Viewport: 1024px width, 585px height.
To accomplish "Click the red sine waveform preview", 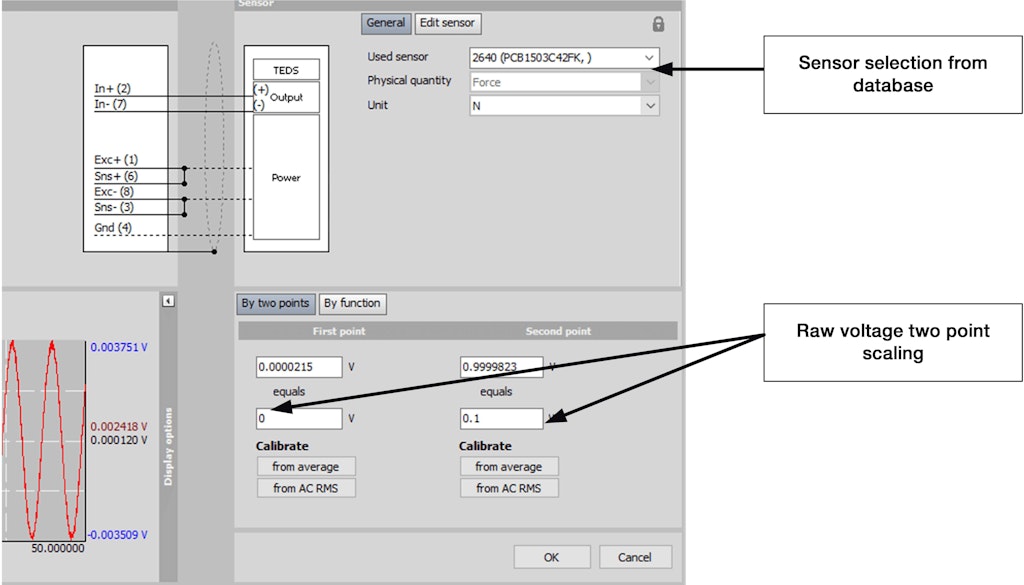I will (x=44, y=440).
